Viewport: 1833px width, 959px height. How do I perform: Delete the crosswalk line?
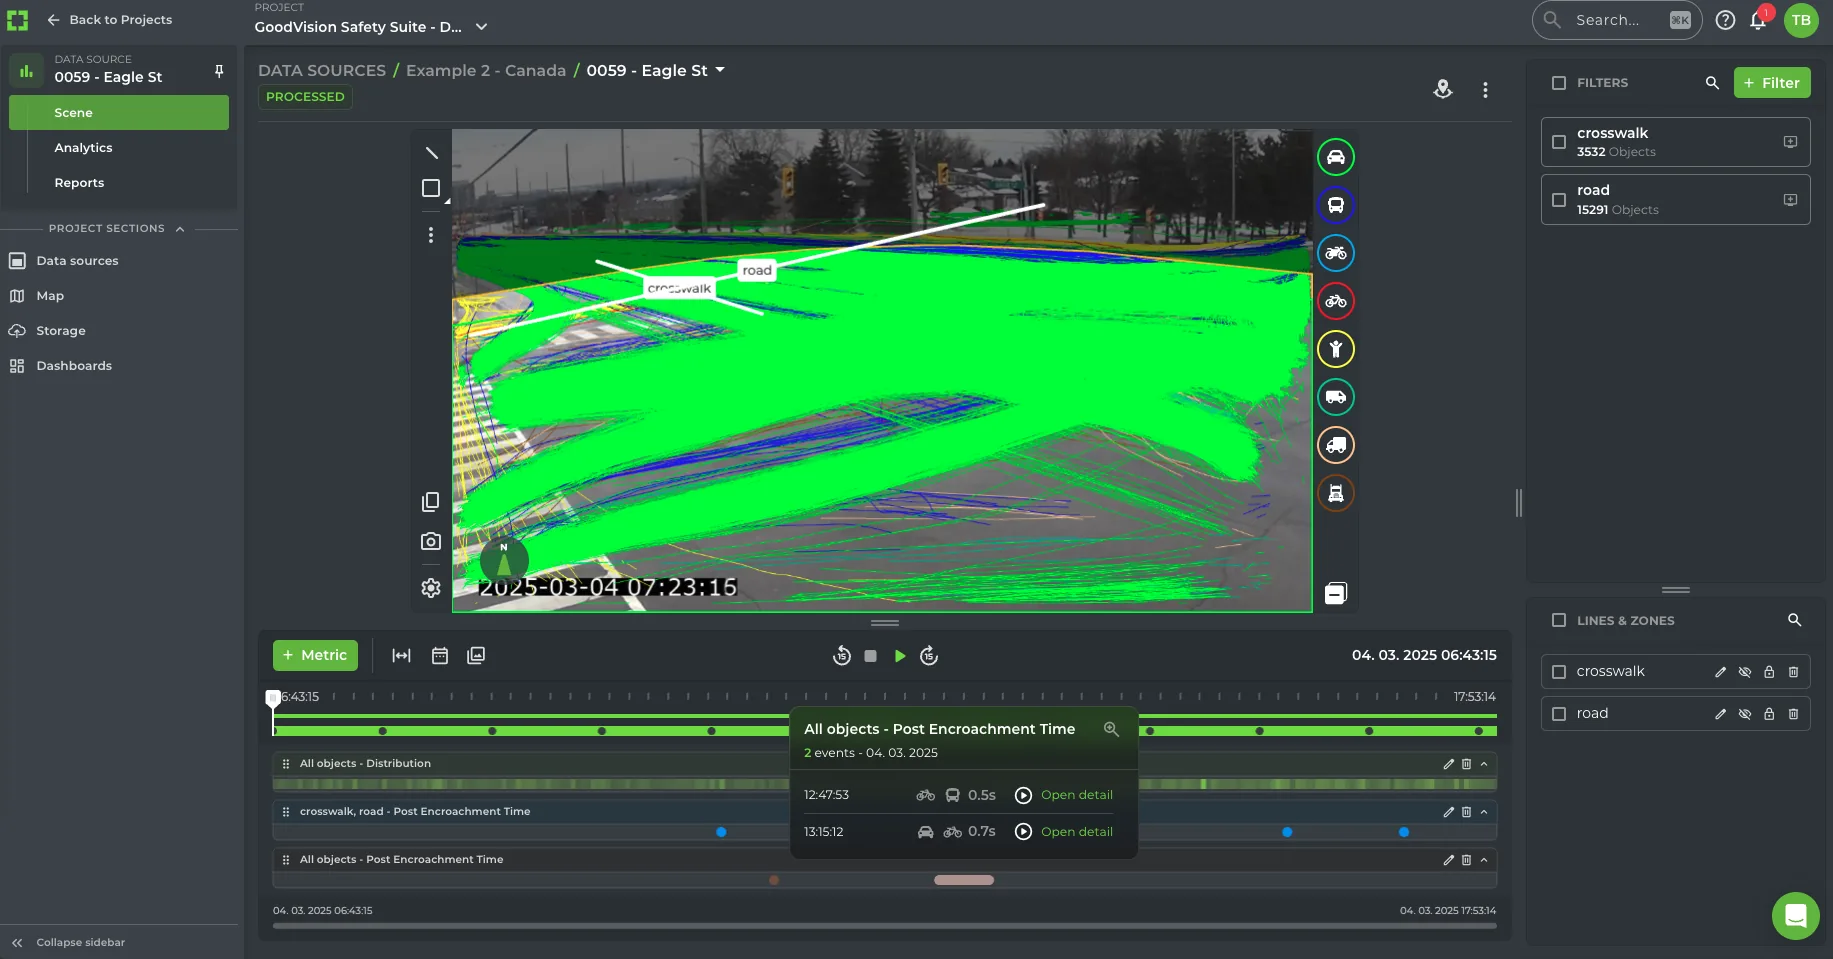(1793, 672)
